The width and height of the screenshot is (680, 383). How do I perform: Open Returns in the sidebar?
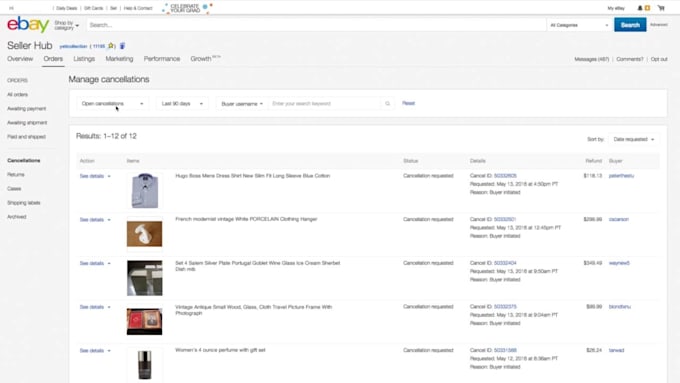16,174
